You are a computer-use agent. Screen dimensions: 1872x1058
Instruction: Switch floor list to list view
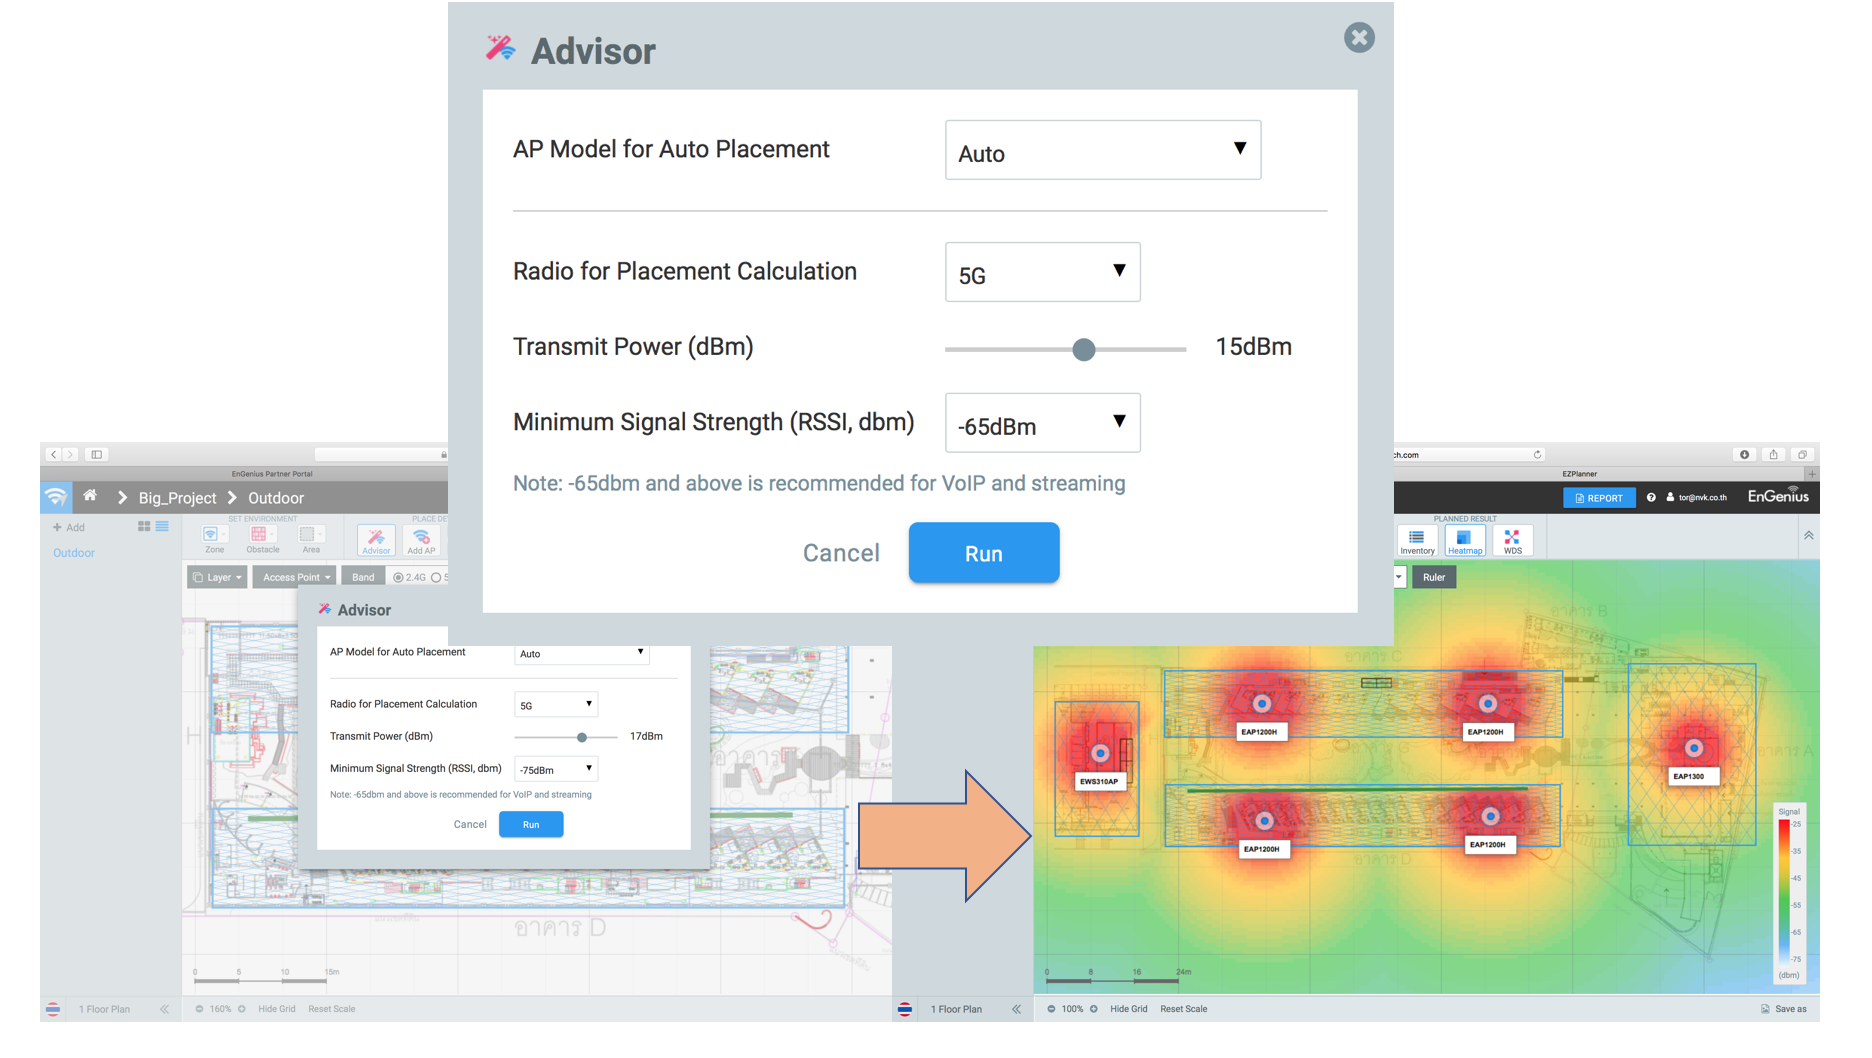[162, 526]
